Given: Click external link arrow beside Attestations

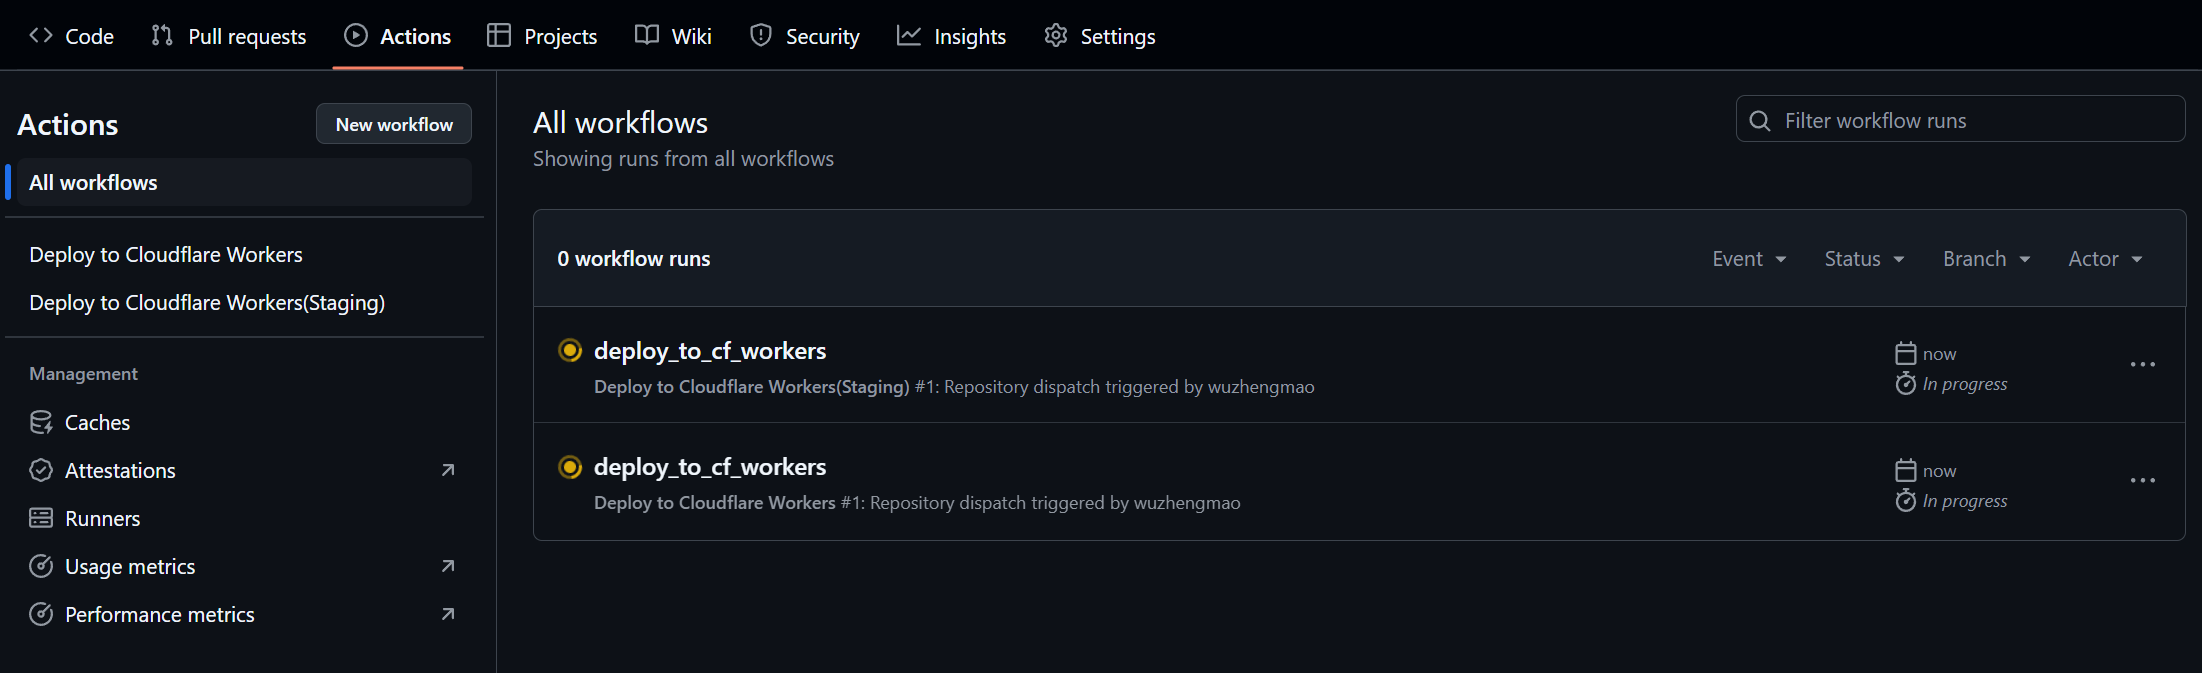Looking at the screenshot, I should [448, 470].
